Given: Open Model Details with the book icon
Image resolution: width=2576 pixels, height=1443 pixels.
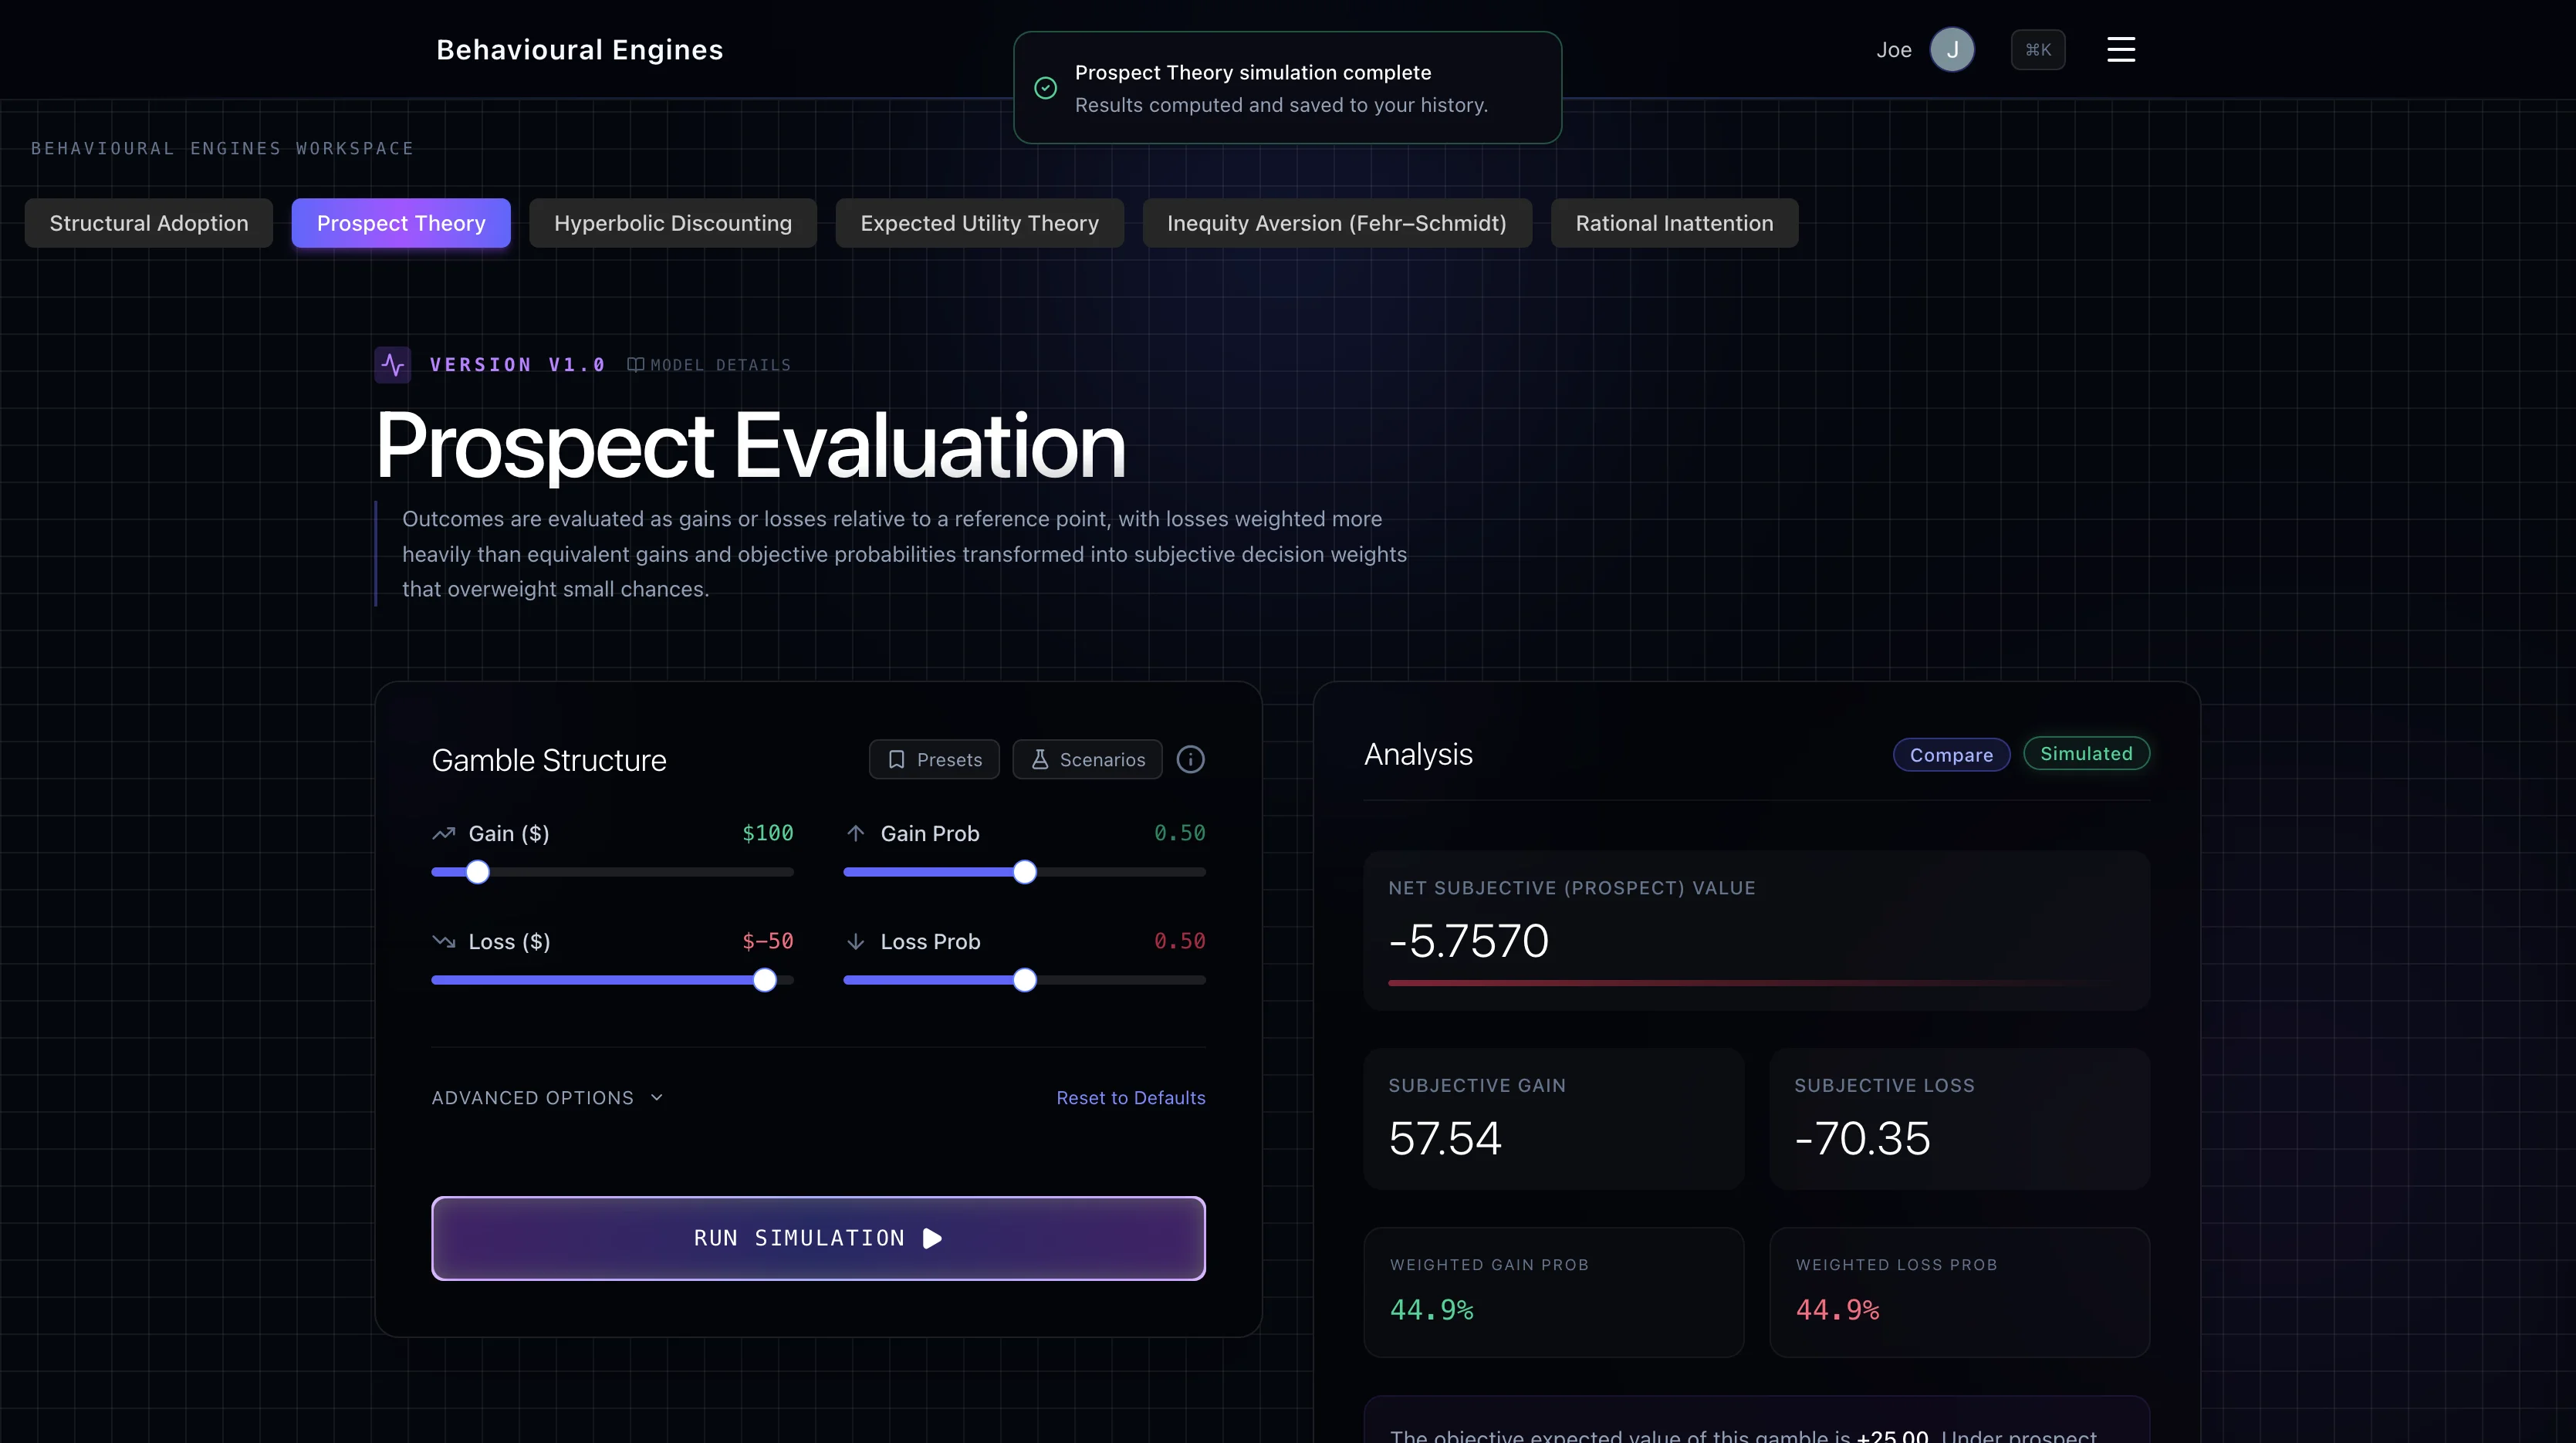Looking at the screenshot, I should (636, 364).
